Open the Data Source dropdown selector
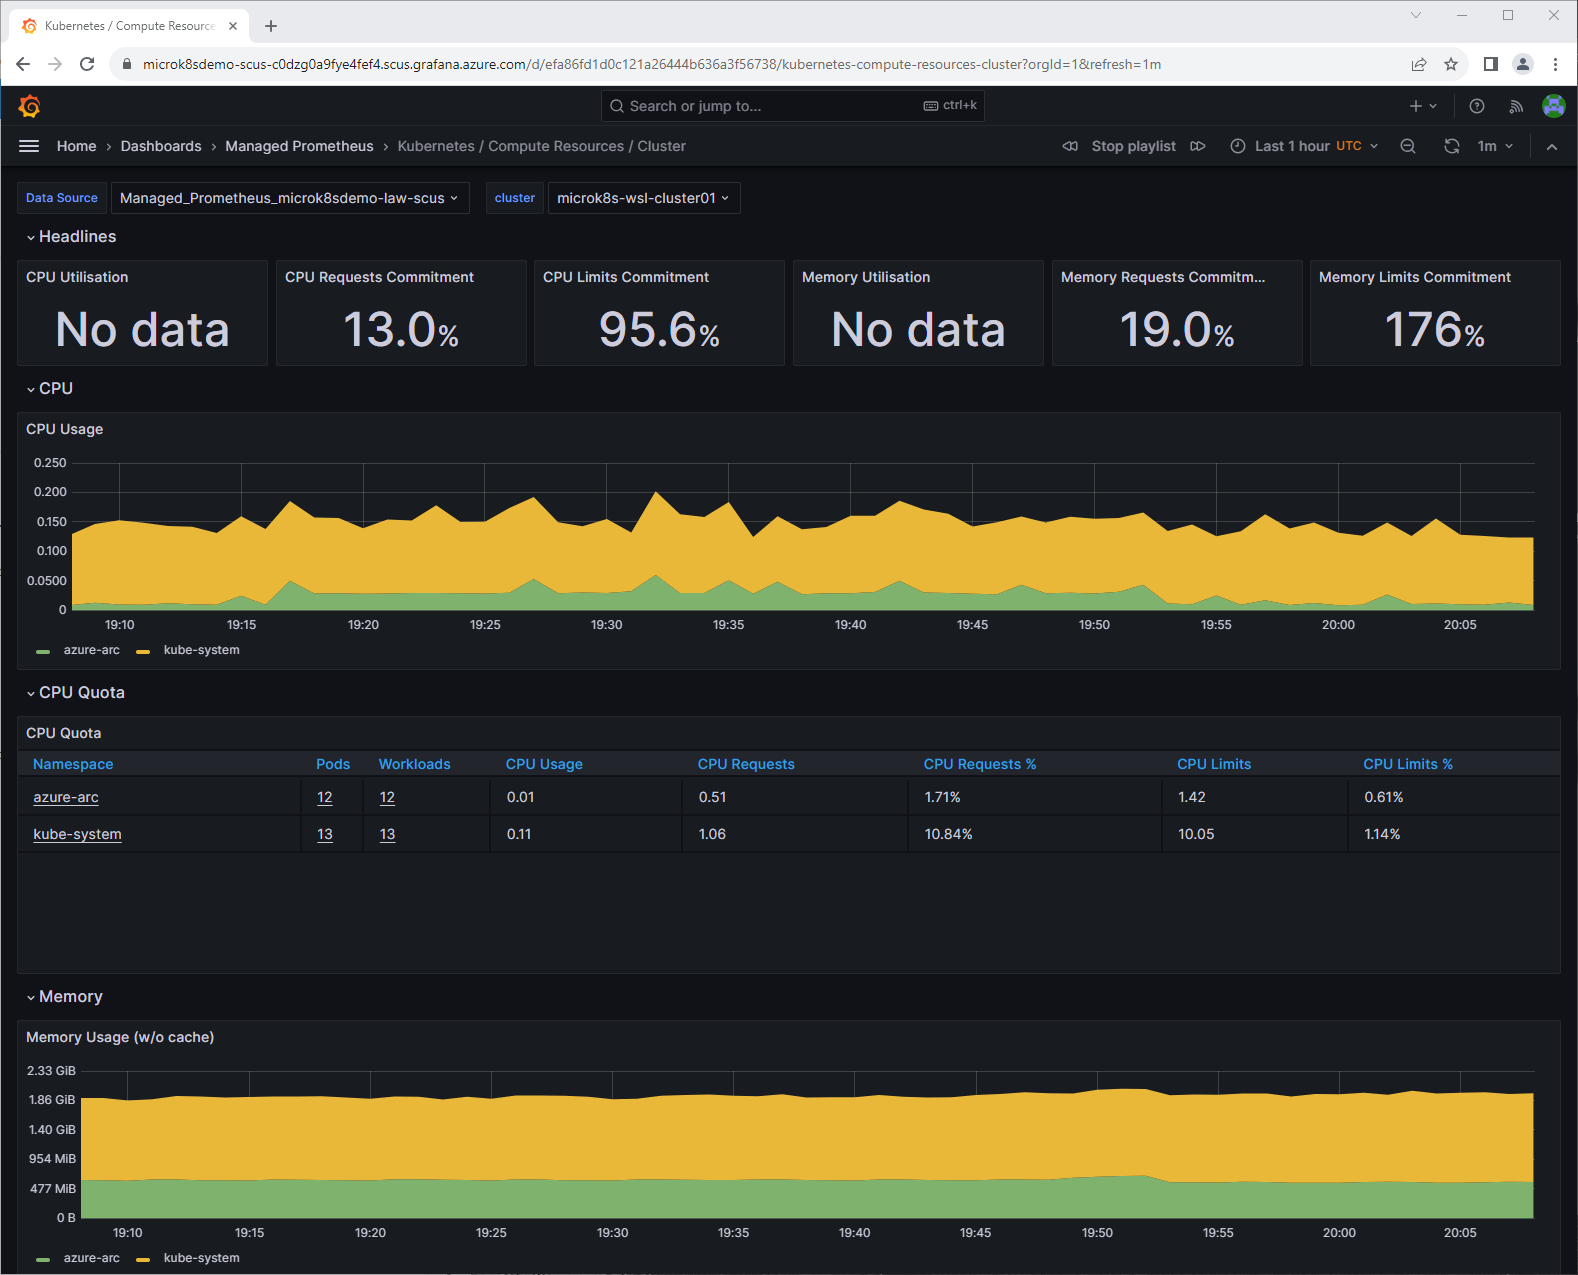Screen dimensions: 1578x1275 289,198
